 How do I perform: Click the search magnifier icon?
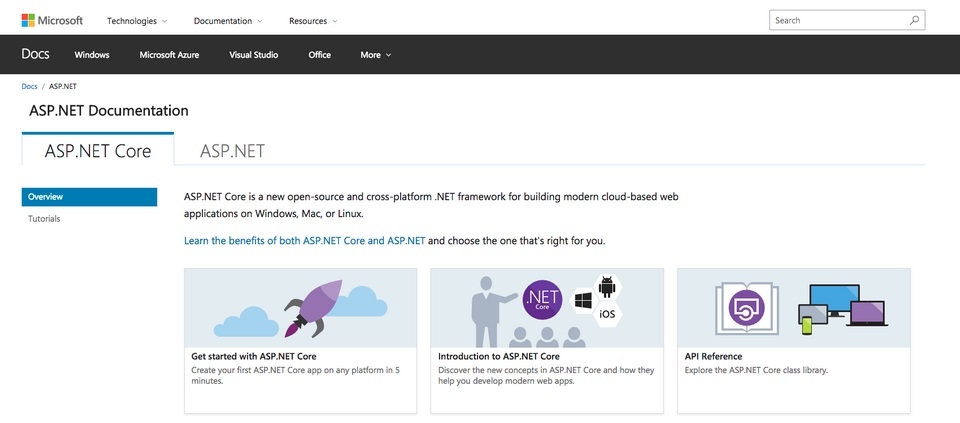click(915, 20)
